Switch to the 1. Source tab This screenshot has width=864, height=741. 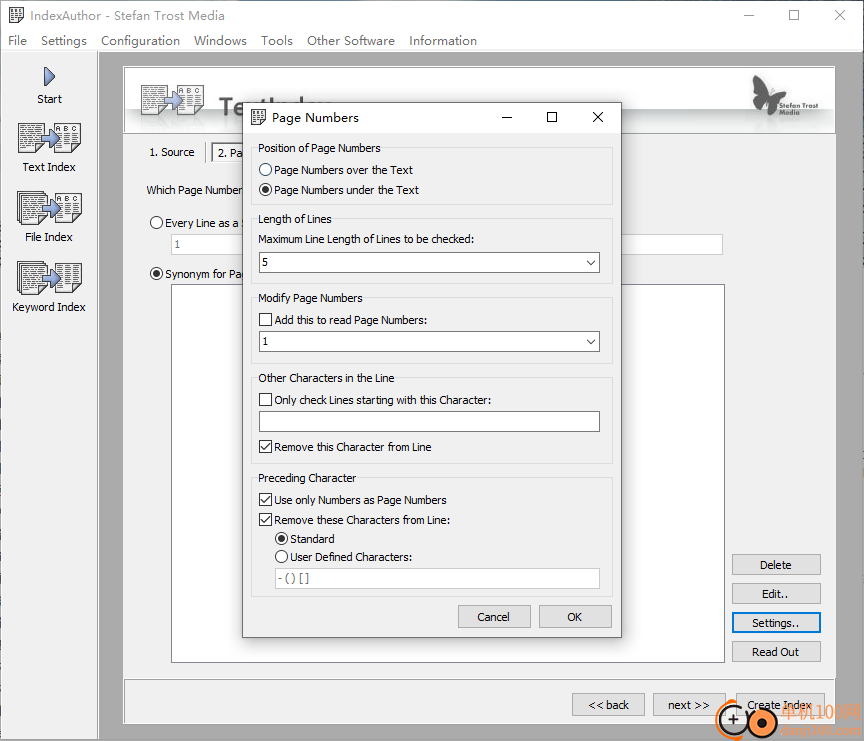[172, 152]
